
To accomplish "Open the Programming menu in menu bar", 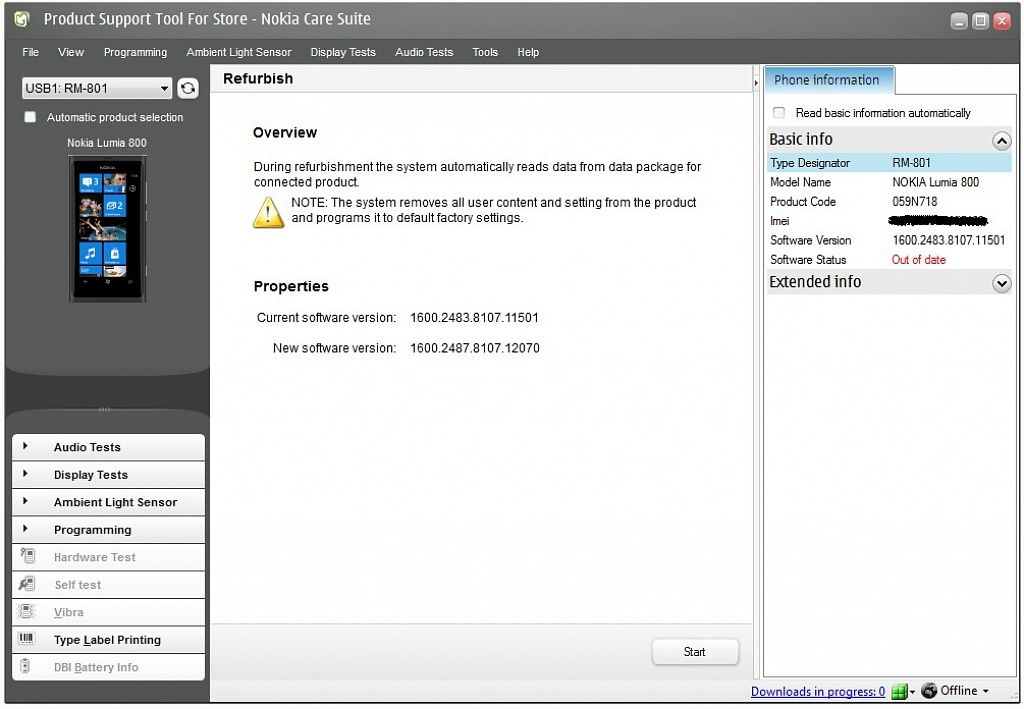I will coord(135,52).
